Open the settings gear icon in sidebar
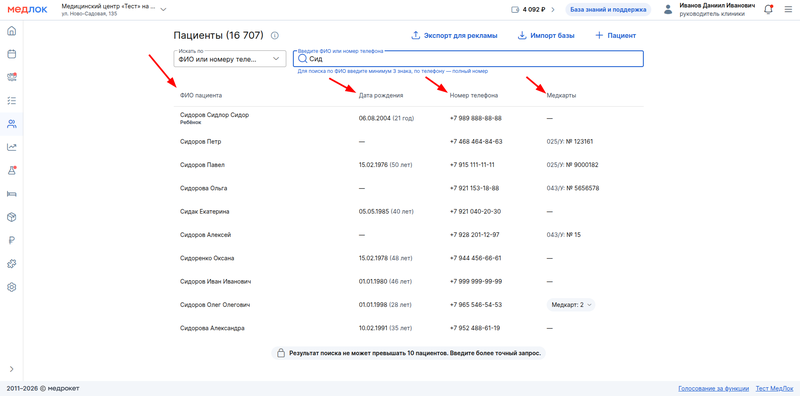This screenshot has width=800, height=396. tap(12, 287)
